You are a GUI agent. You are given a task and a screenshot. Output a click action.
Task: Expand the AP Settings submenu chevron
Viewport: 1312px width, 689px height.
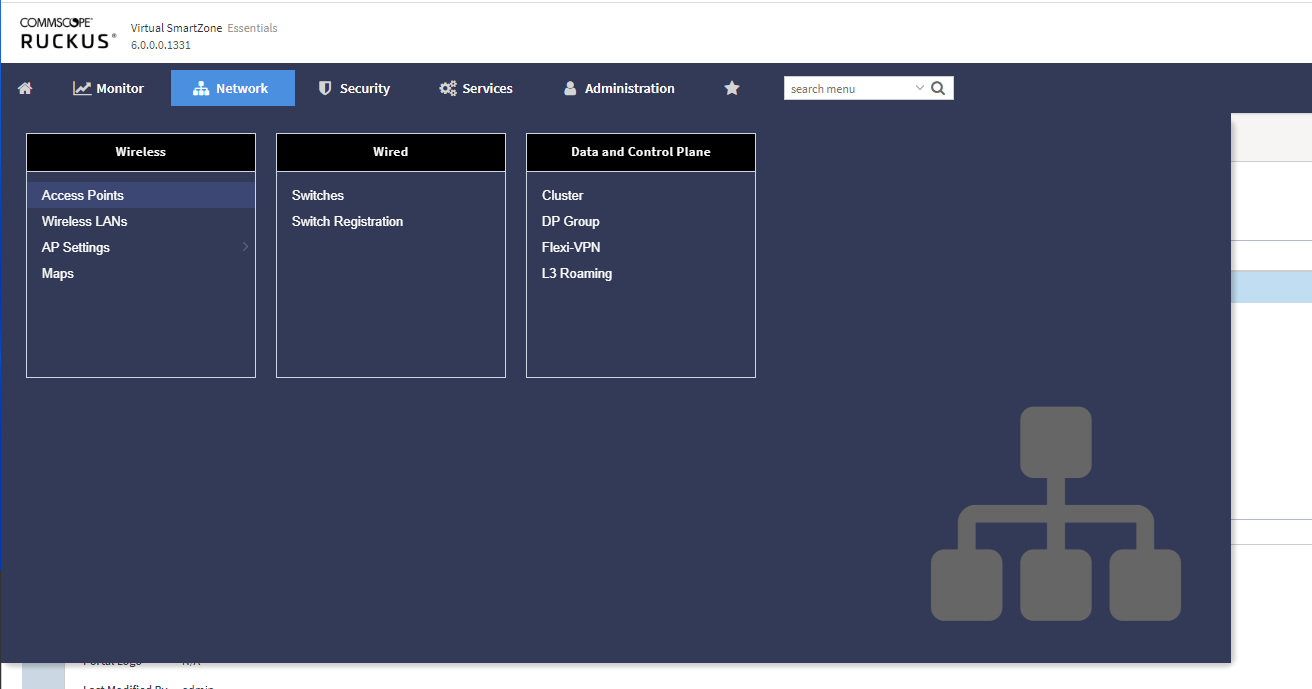(245, 247)
